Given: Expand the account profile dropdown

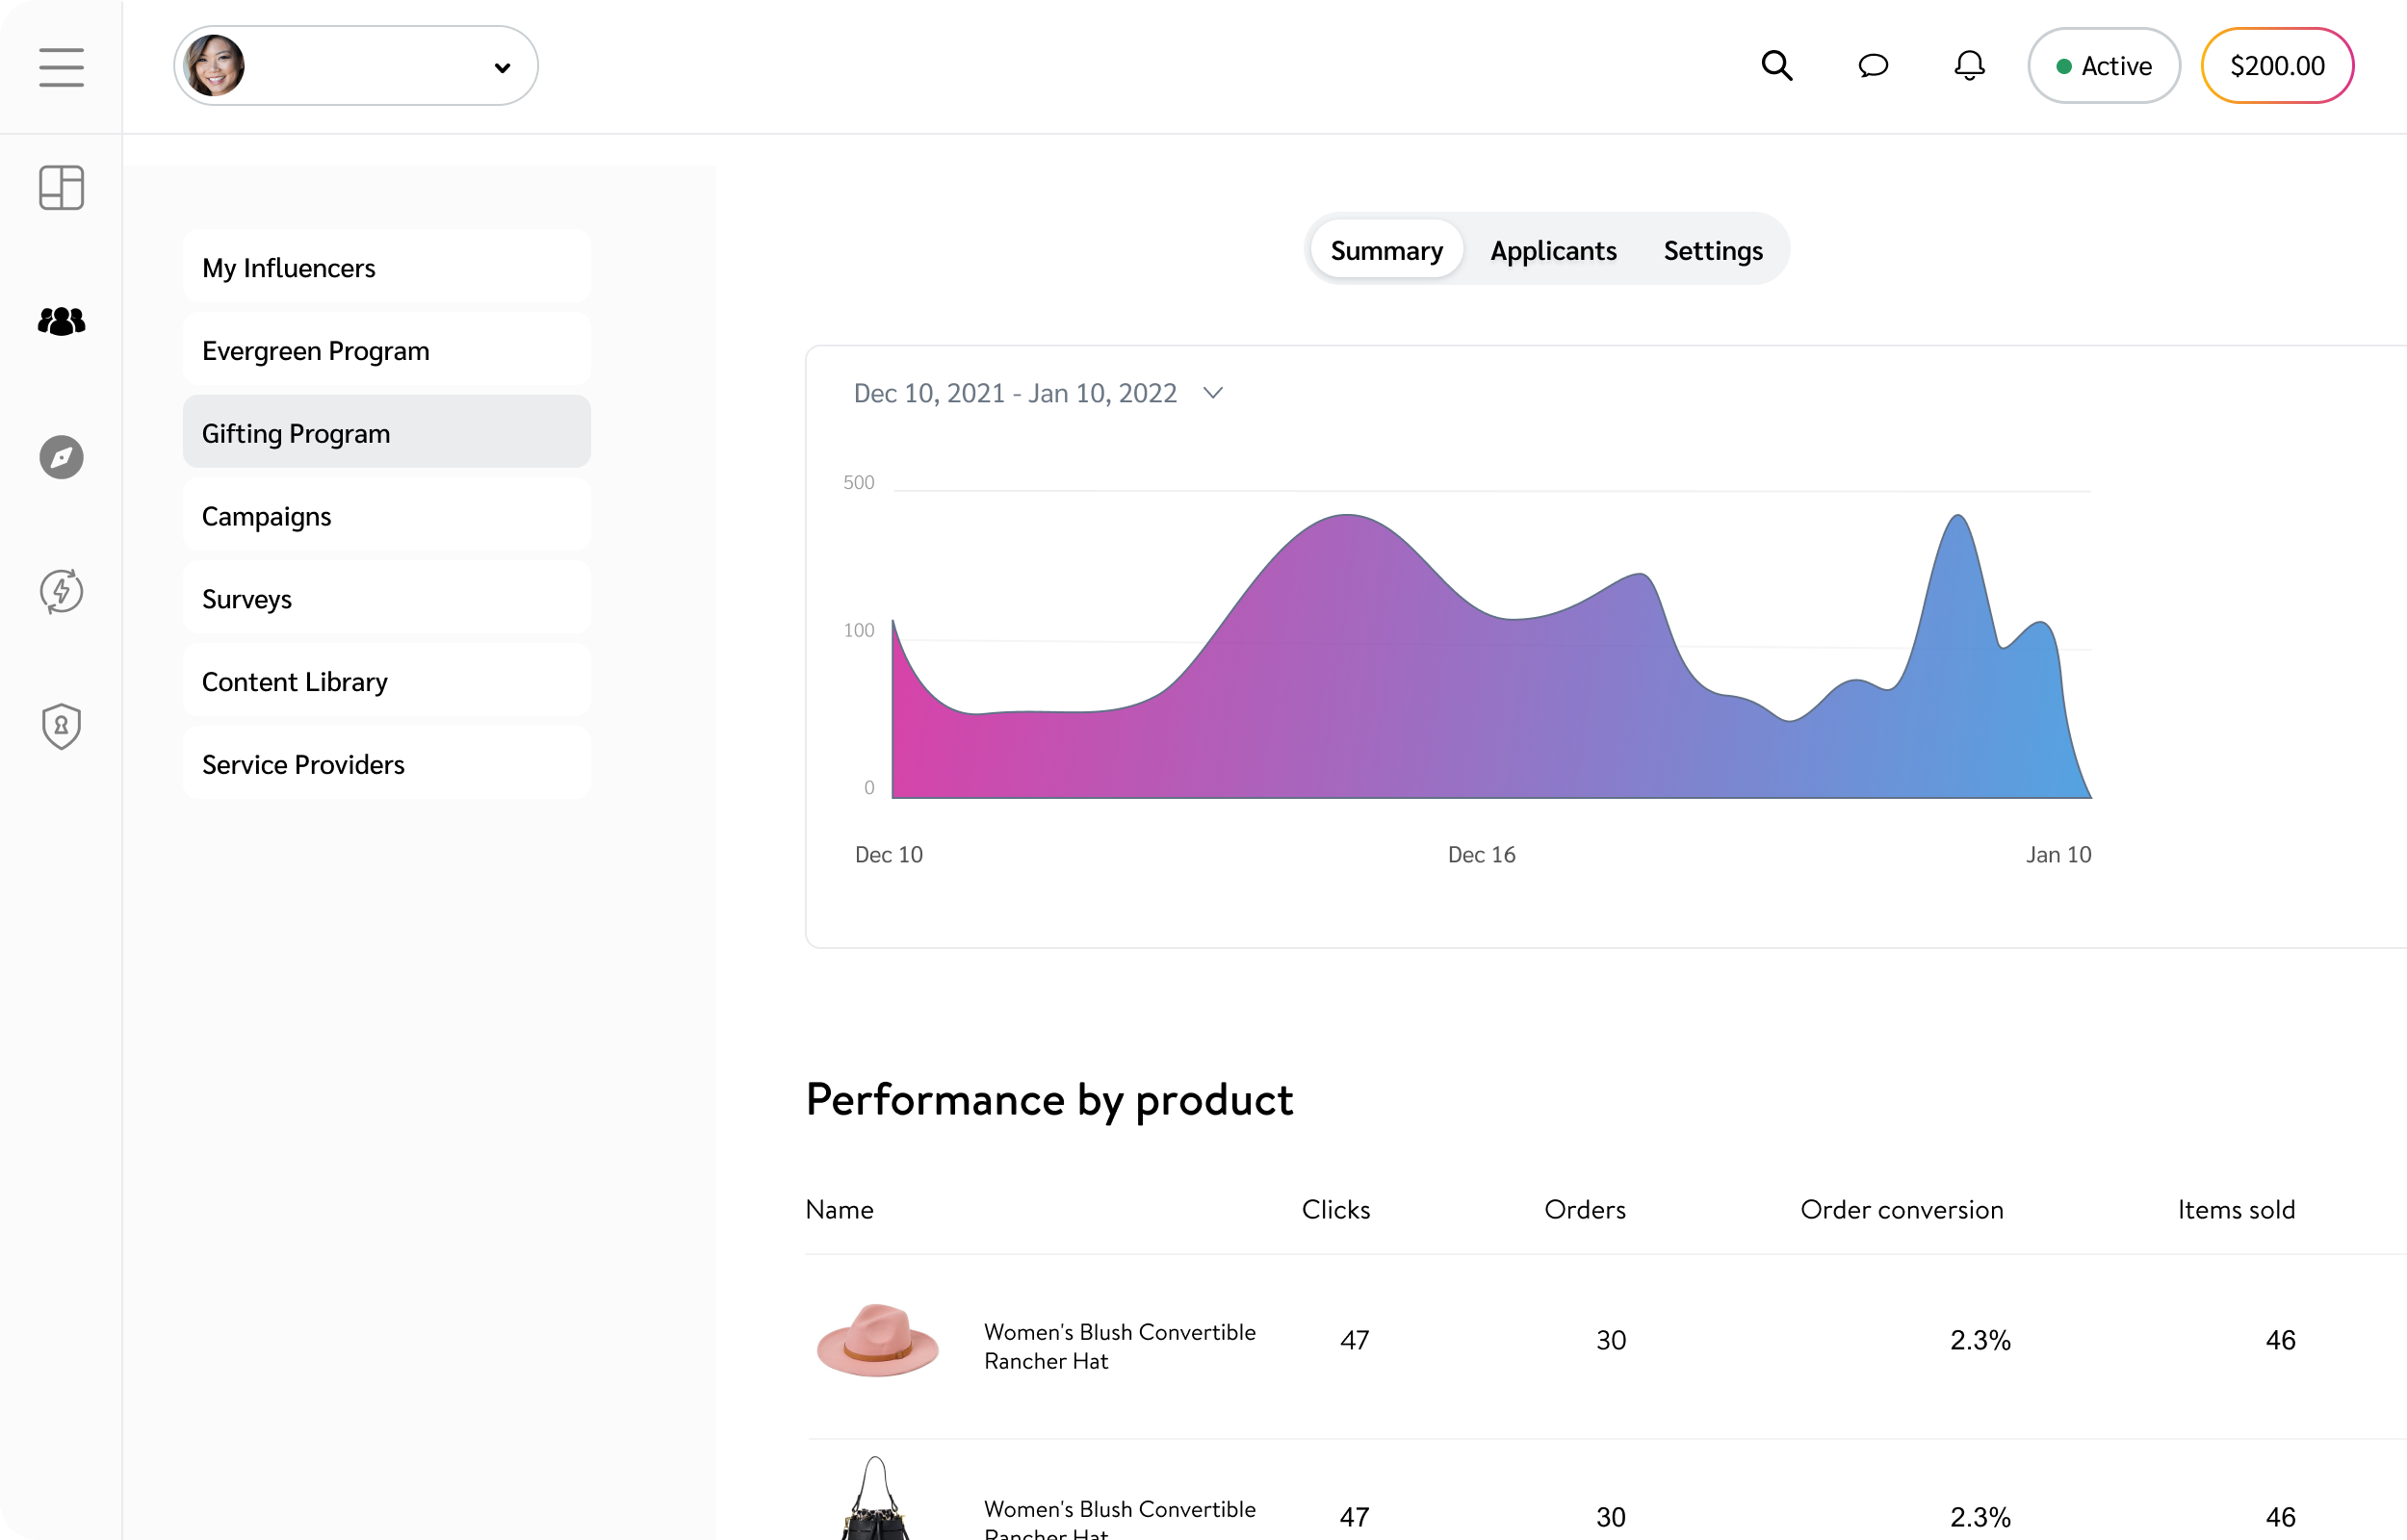Looking at the screenshot, I should tap(356, 66).
